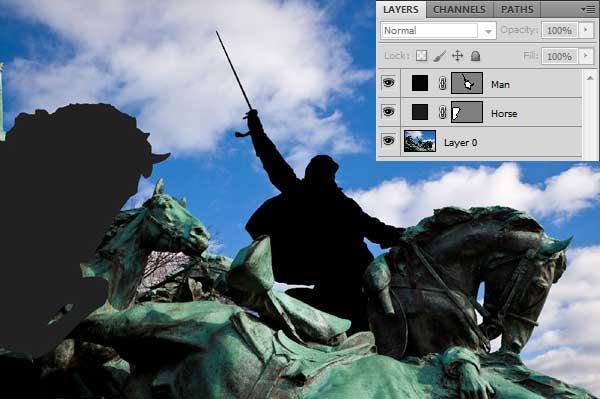Image resolution: width=600 pixels, height=399 pixels.
Task: Click the link icon on Horse layer
Action: [442, 112]
